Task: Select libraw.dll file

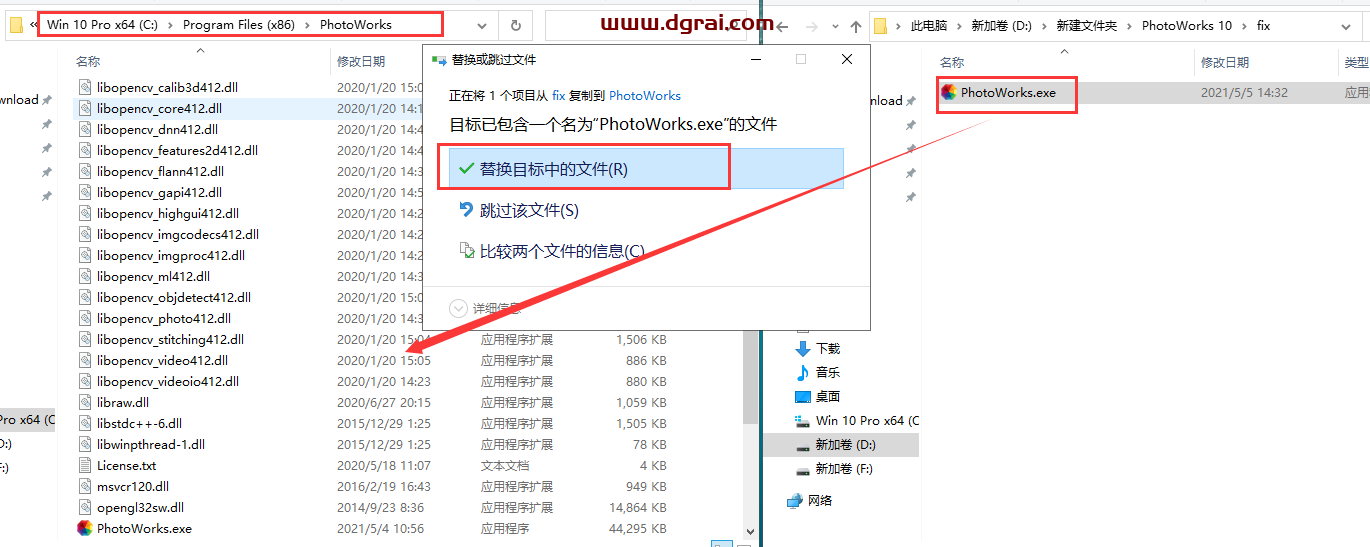Action: coord(123,402)
